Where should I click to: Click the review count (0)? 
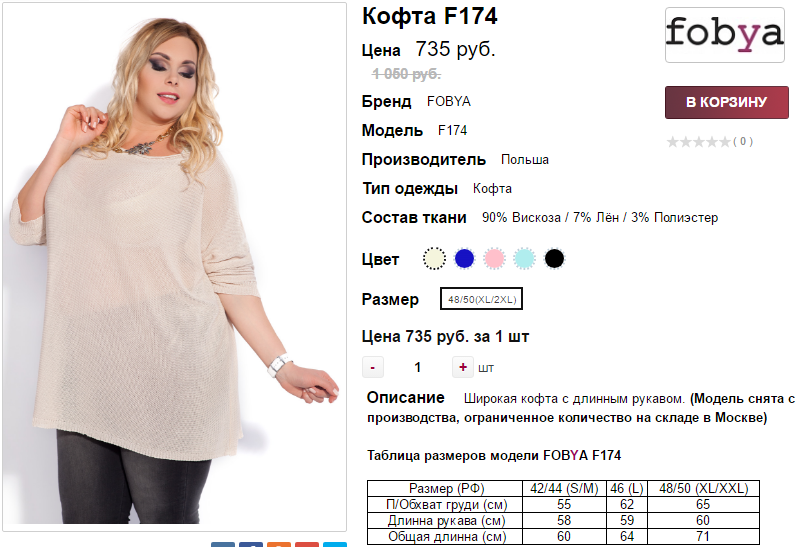(x=743, y=141)
